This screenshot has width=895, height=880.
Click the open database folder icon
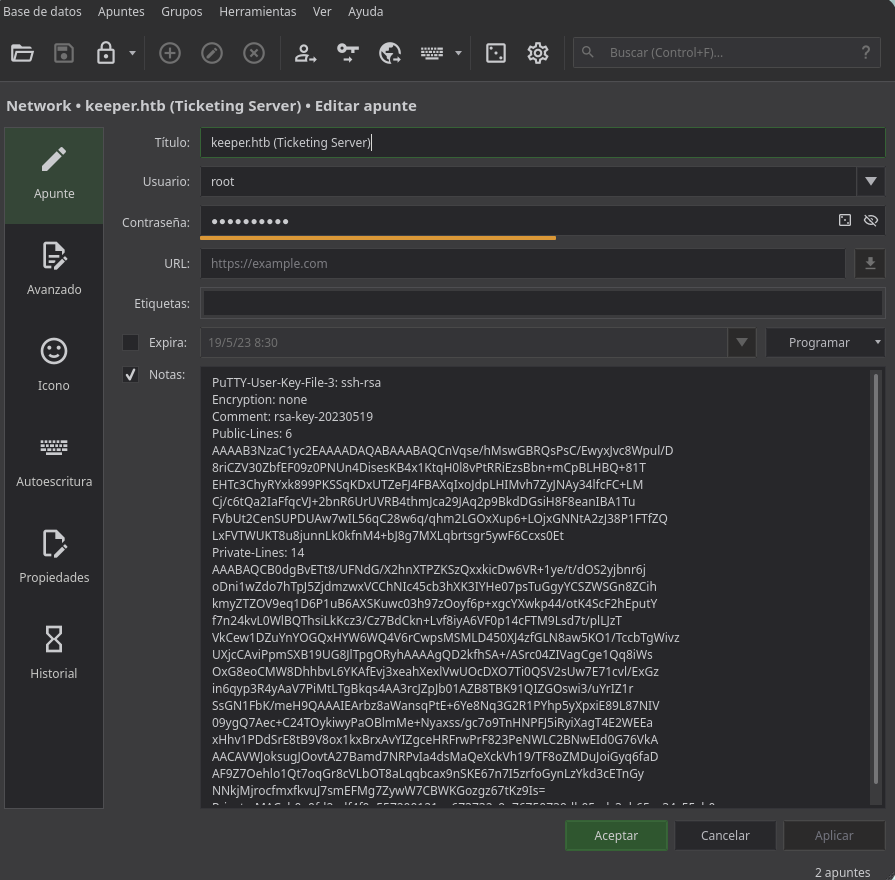[x=22, y=53]
